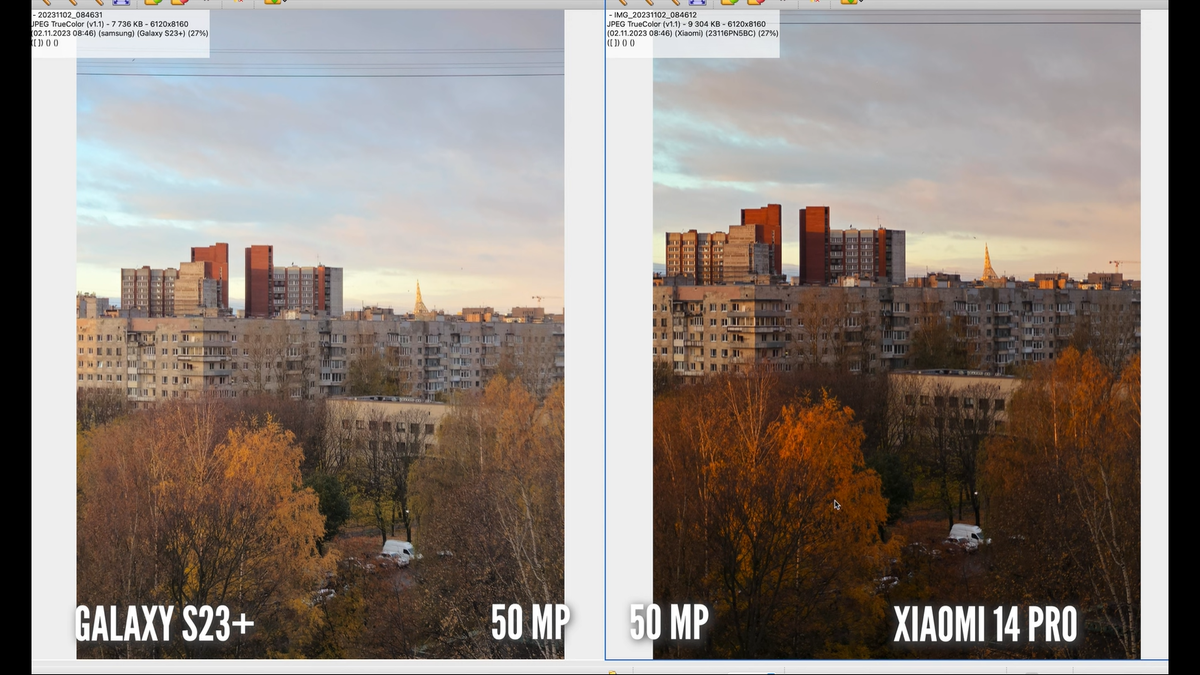Click the filename text IMG_20231102_084612
The image size is (1200, 675).
[x=656, y=15]
